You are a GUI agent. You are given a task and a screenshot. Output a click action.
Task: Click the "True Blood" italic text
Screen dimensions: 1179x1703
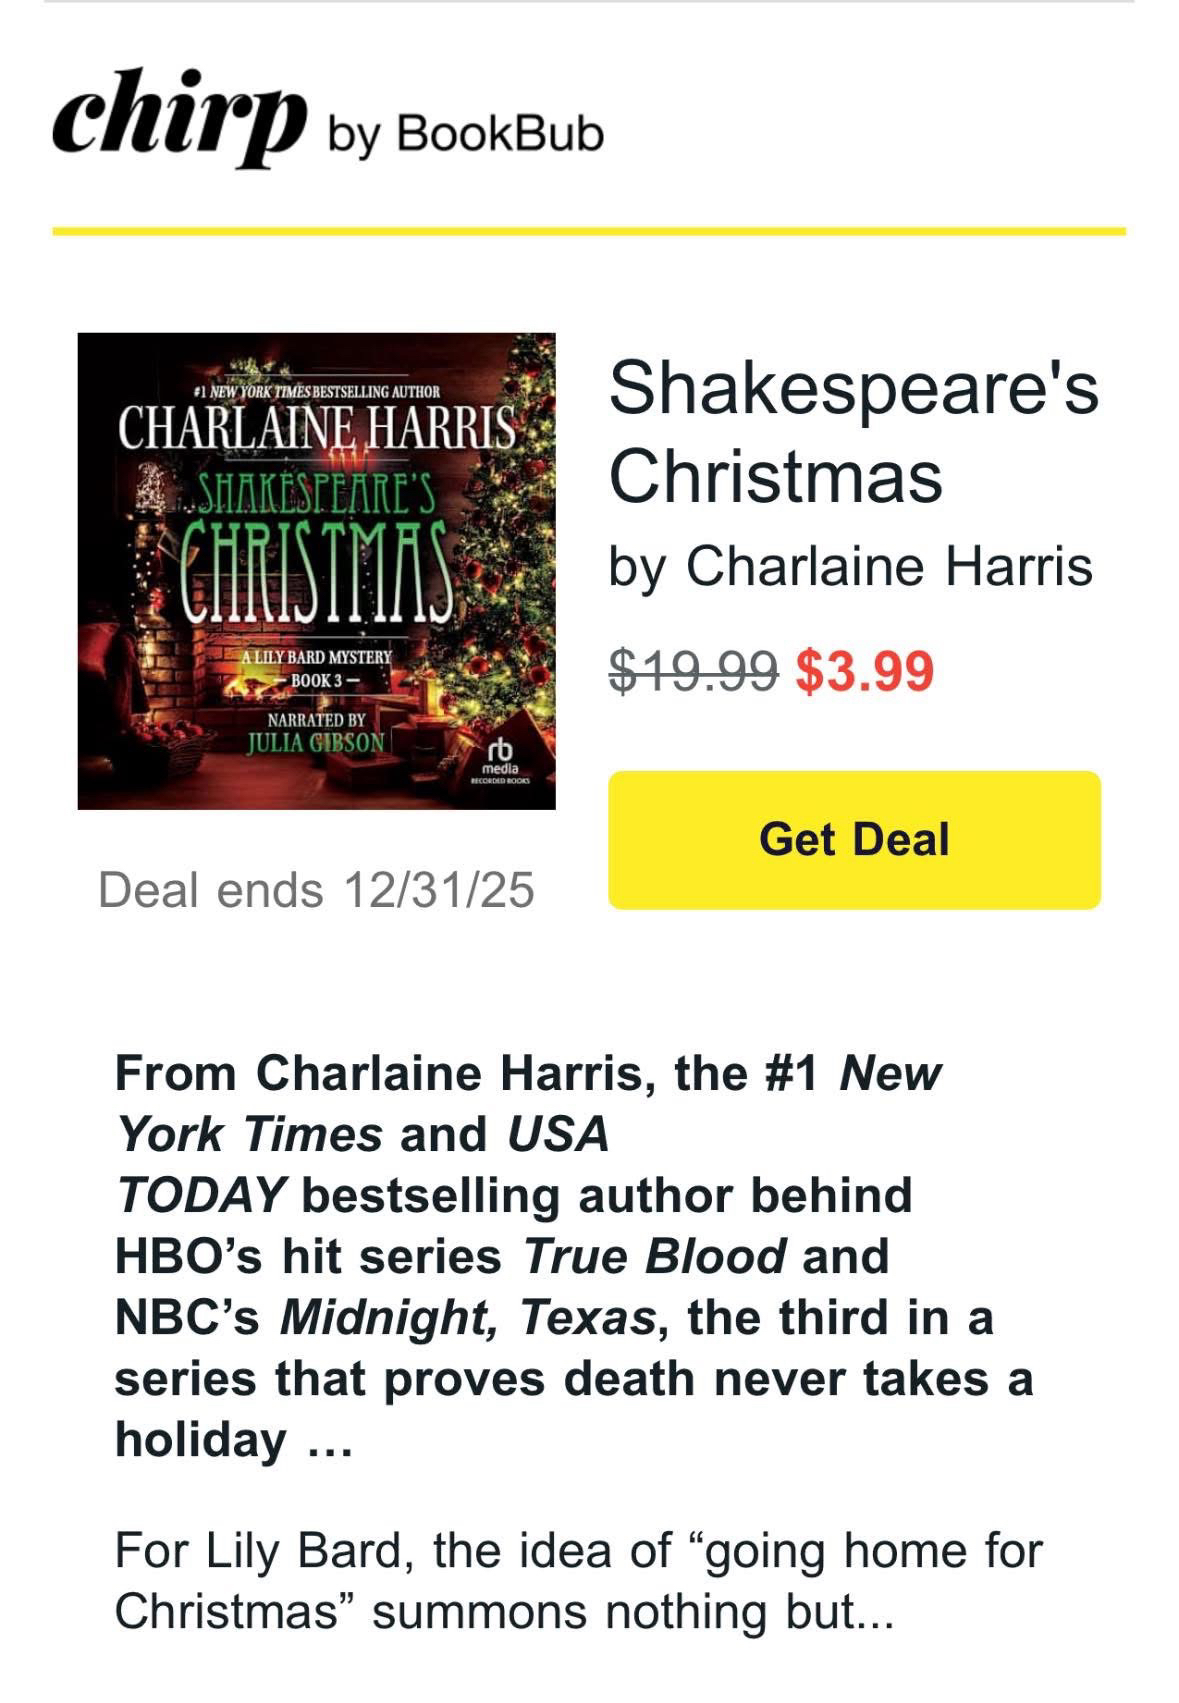(655, 1256)
